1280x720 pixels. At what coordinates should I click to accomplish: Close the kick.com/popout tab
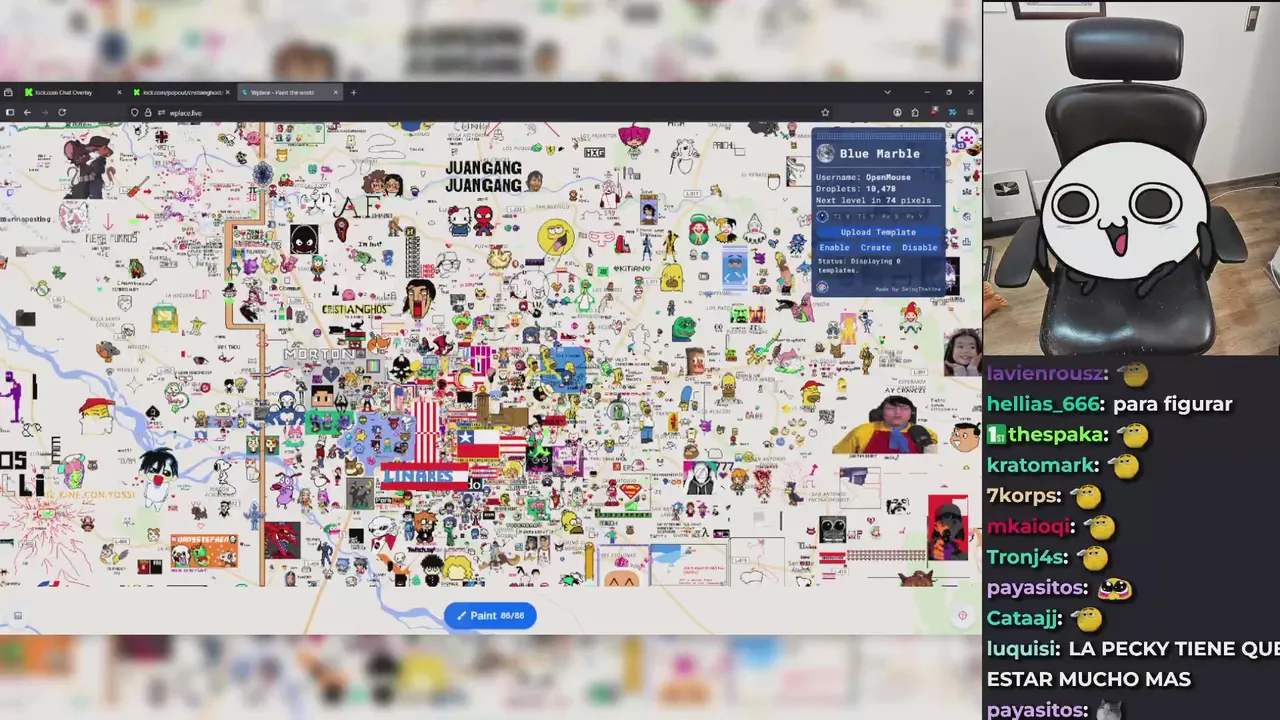coord(227,92)
